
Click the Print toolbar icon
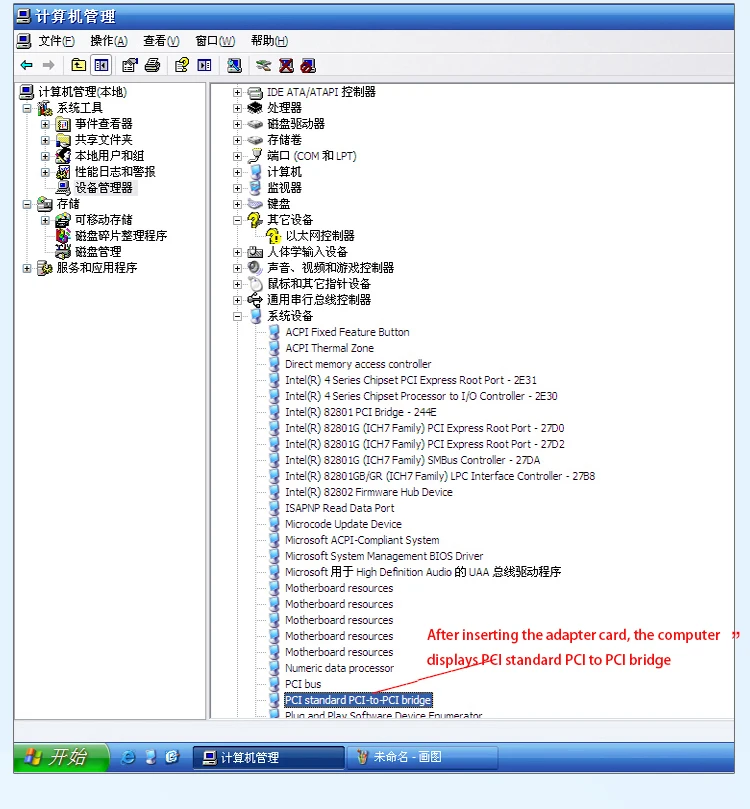[x=152, y=65]
